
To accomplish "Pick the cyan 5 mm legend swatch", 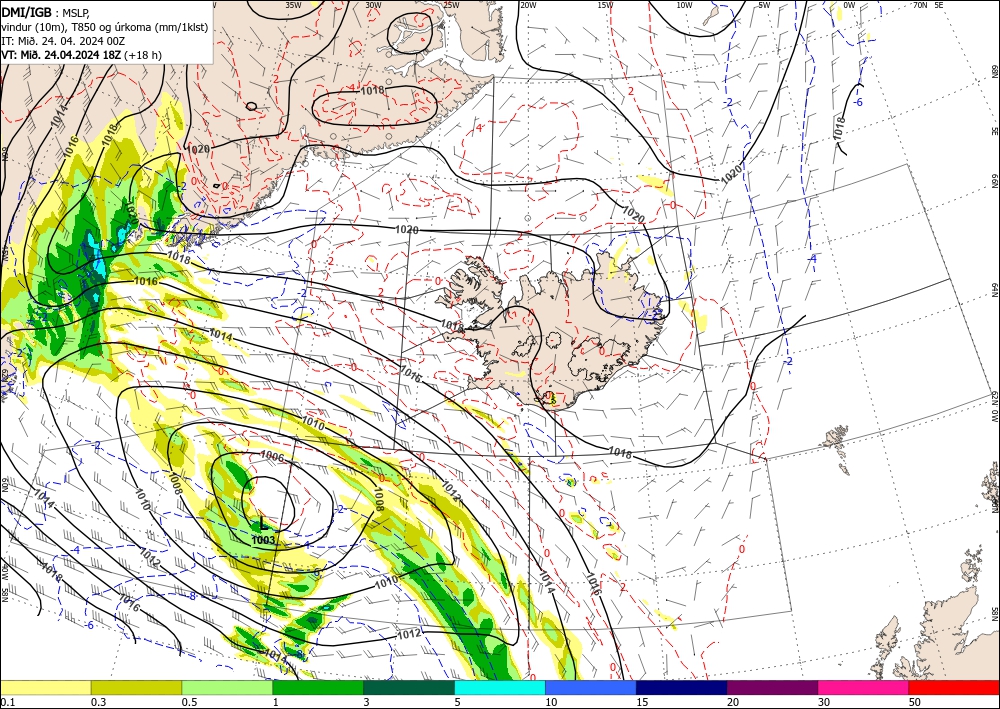I will coord(500,687).
